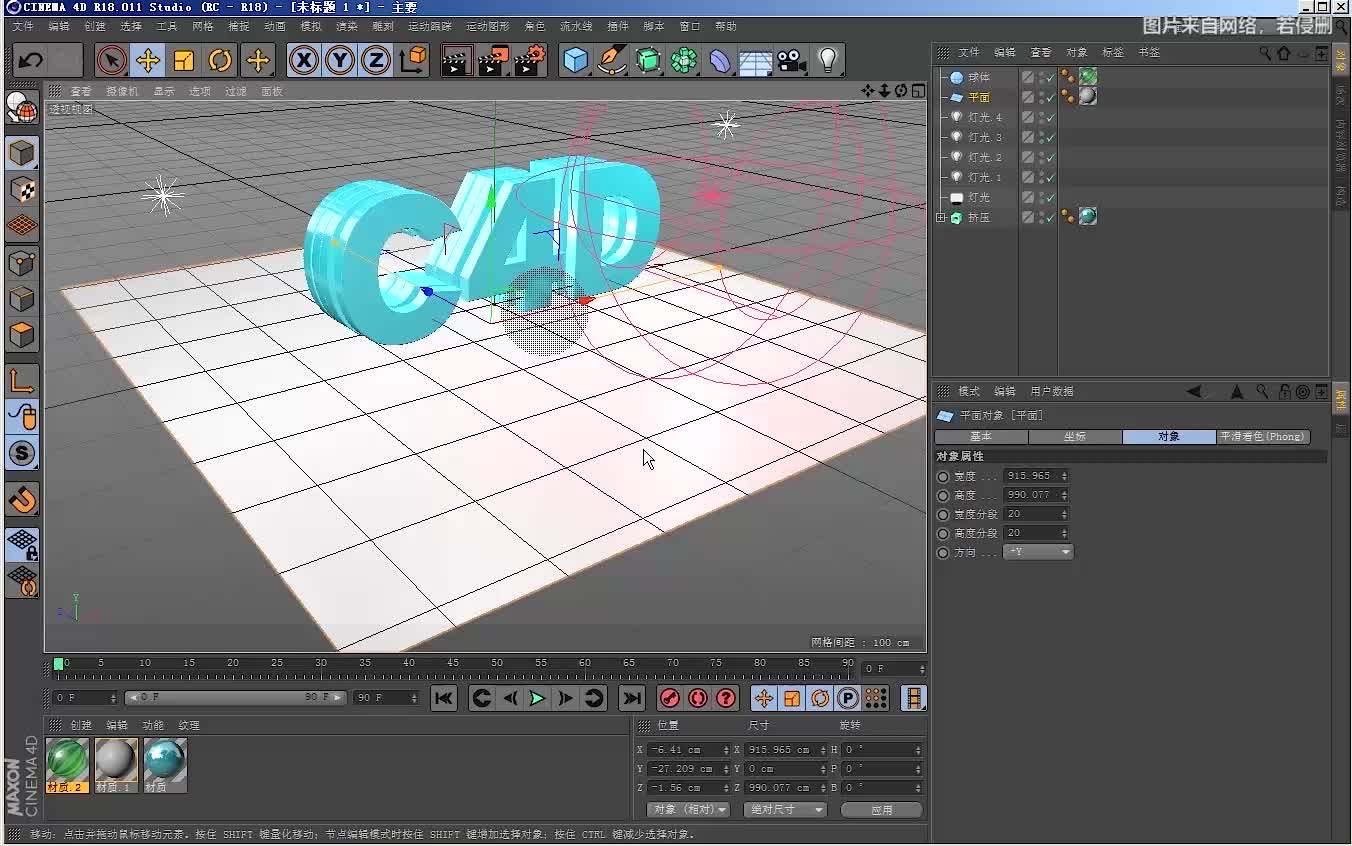Open 平滑着色(Phong) tab
1352x846 pixels.
(x=1262, y=437)
